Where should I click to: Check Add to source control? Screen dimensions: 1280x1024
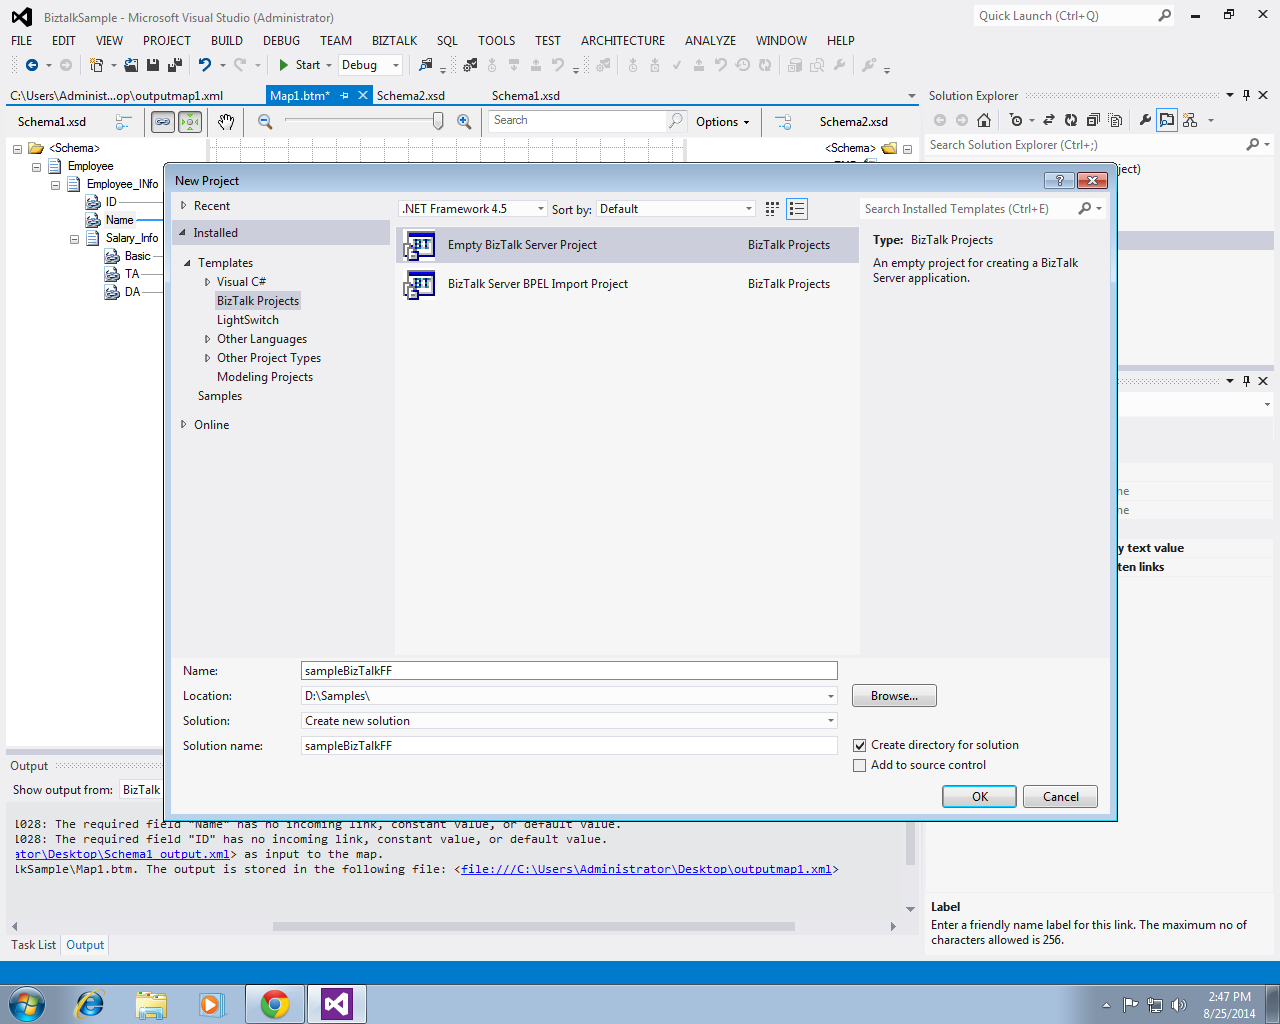pyautogui.click(x=859, y=765)
